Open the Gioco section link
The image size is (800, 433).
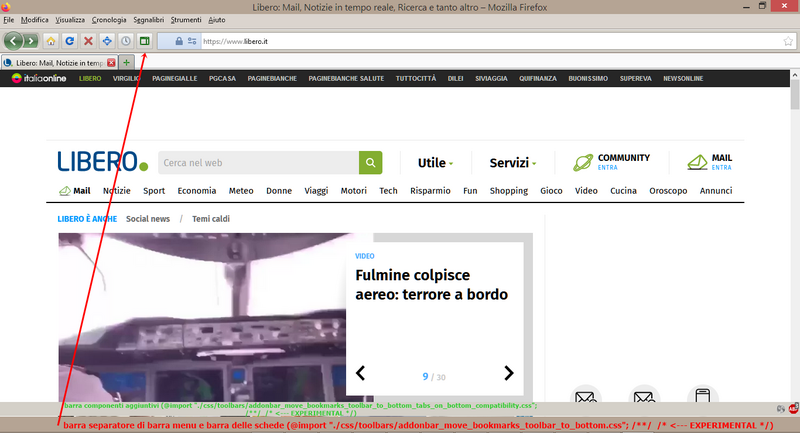tap(551, 191)
